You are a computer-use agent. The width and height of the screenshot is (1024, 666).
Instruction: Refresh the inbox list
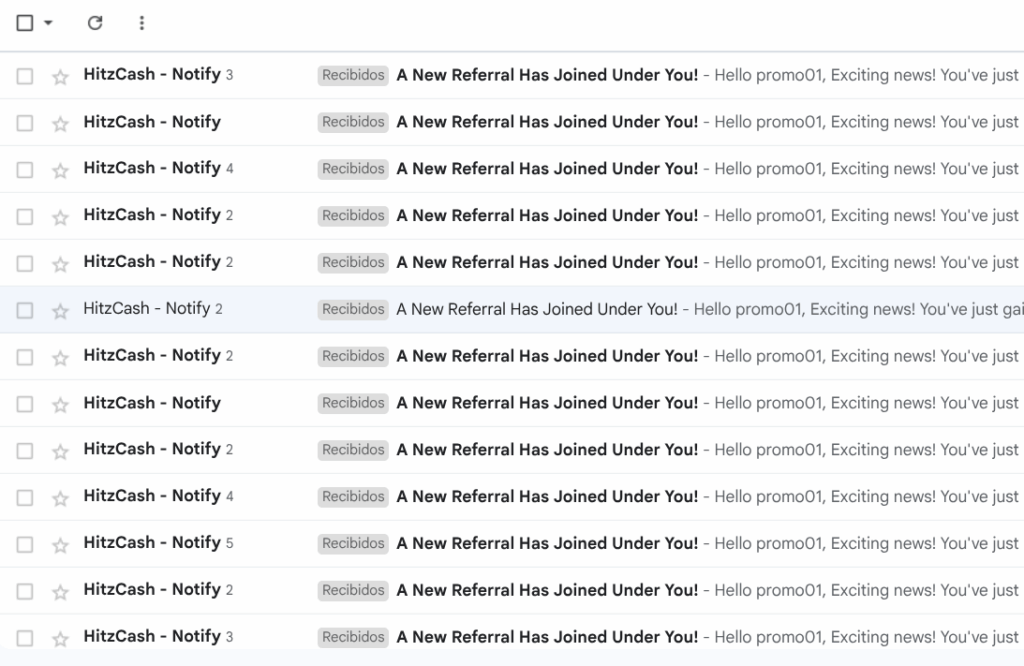pos(95,23)
